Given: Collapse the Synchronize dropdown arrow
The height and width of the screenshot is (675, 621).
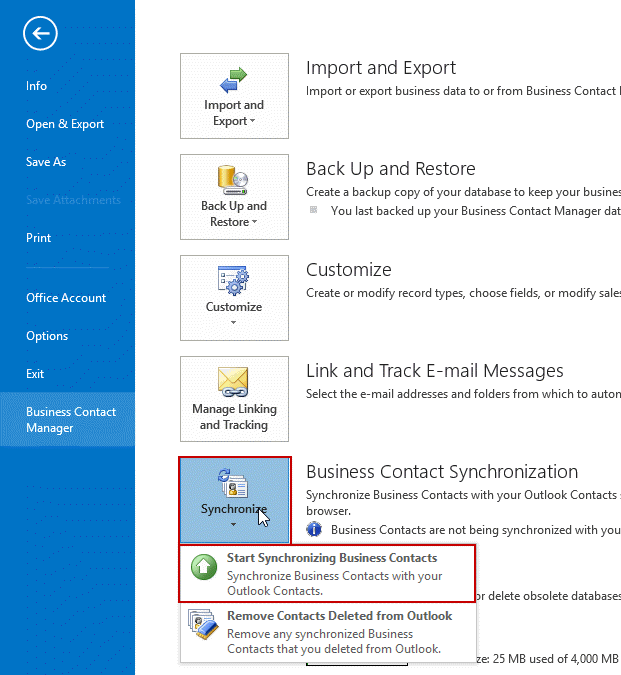Looking at the screenshot, I should tap(233, 524).
